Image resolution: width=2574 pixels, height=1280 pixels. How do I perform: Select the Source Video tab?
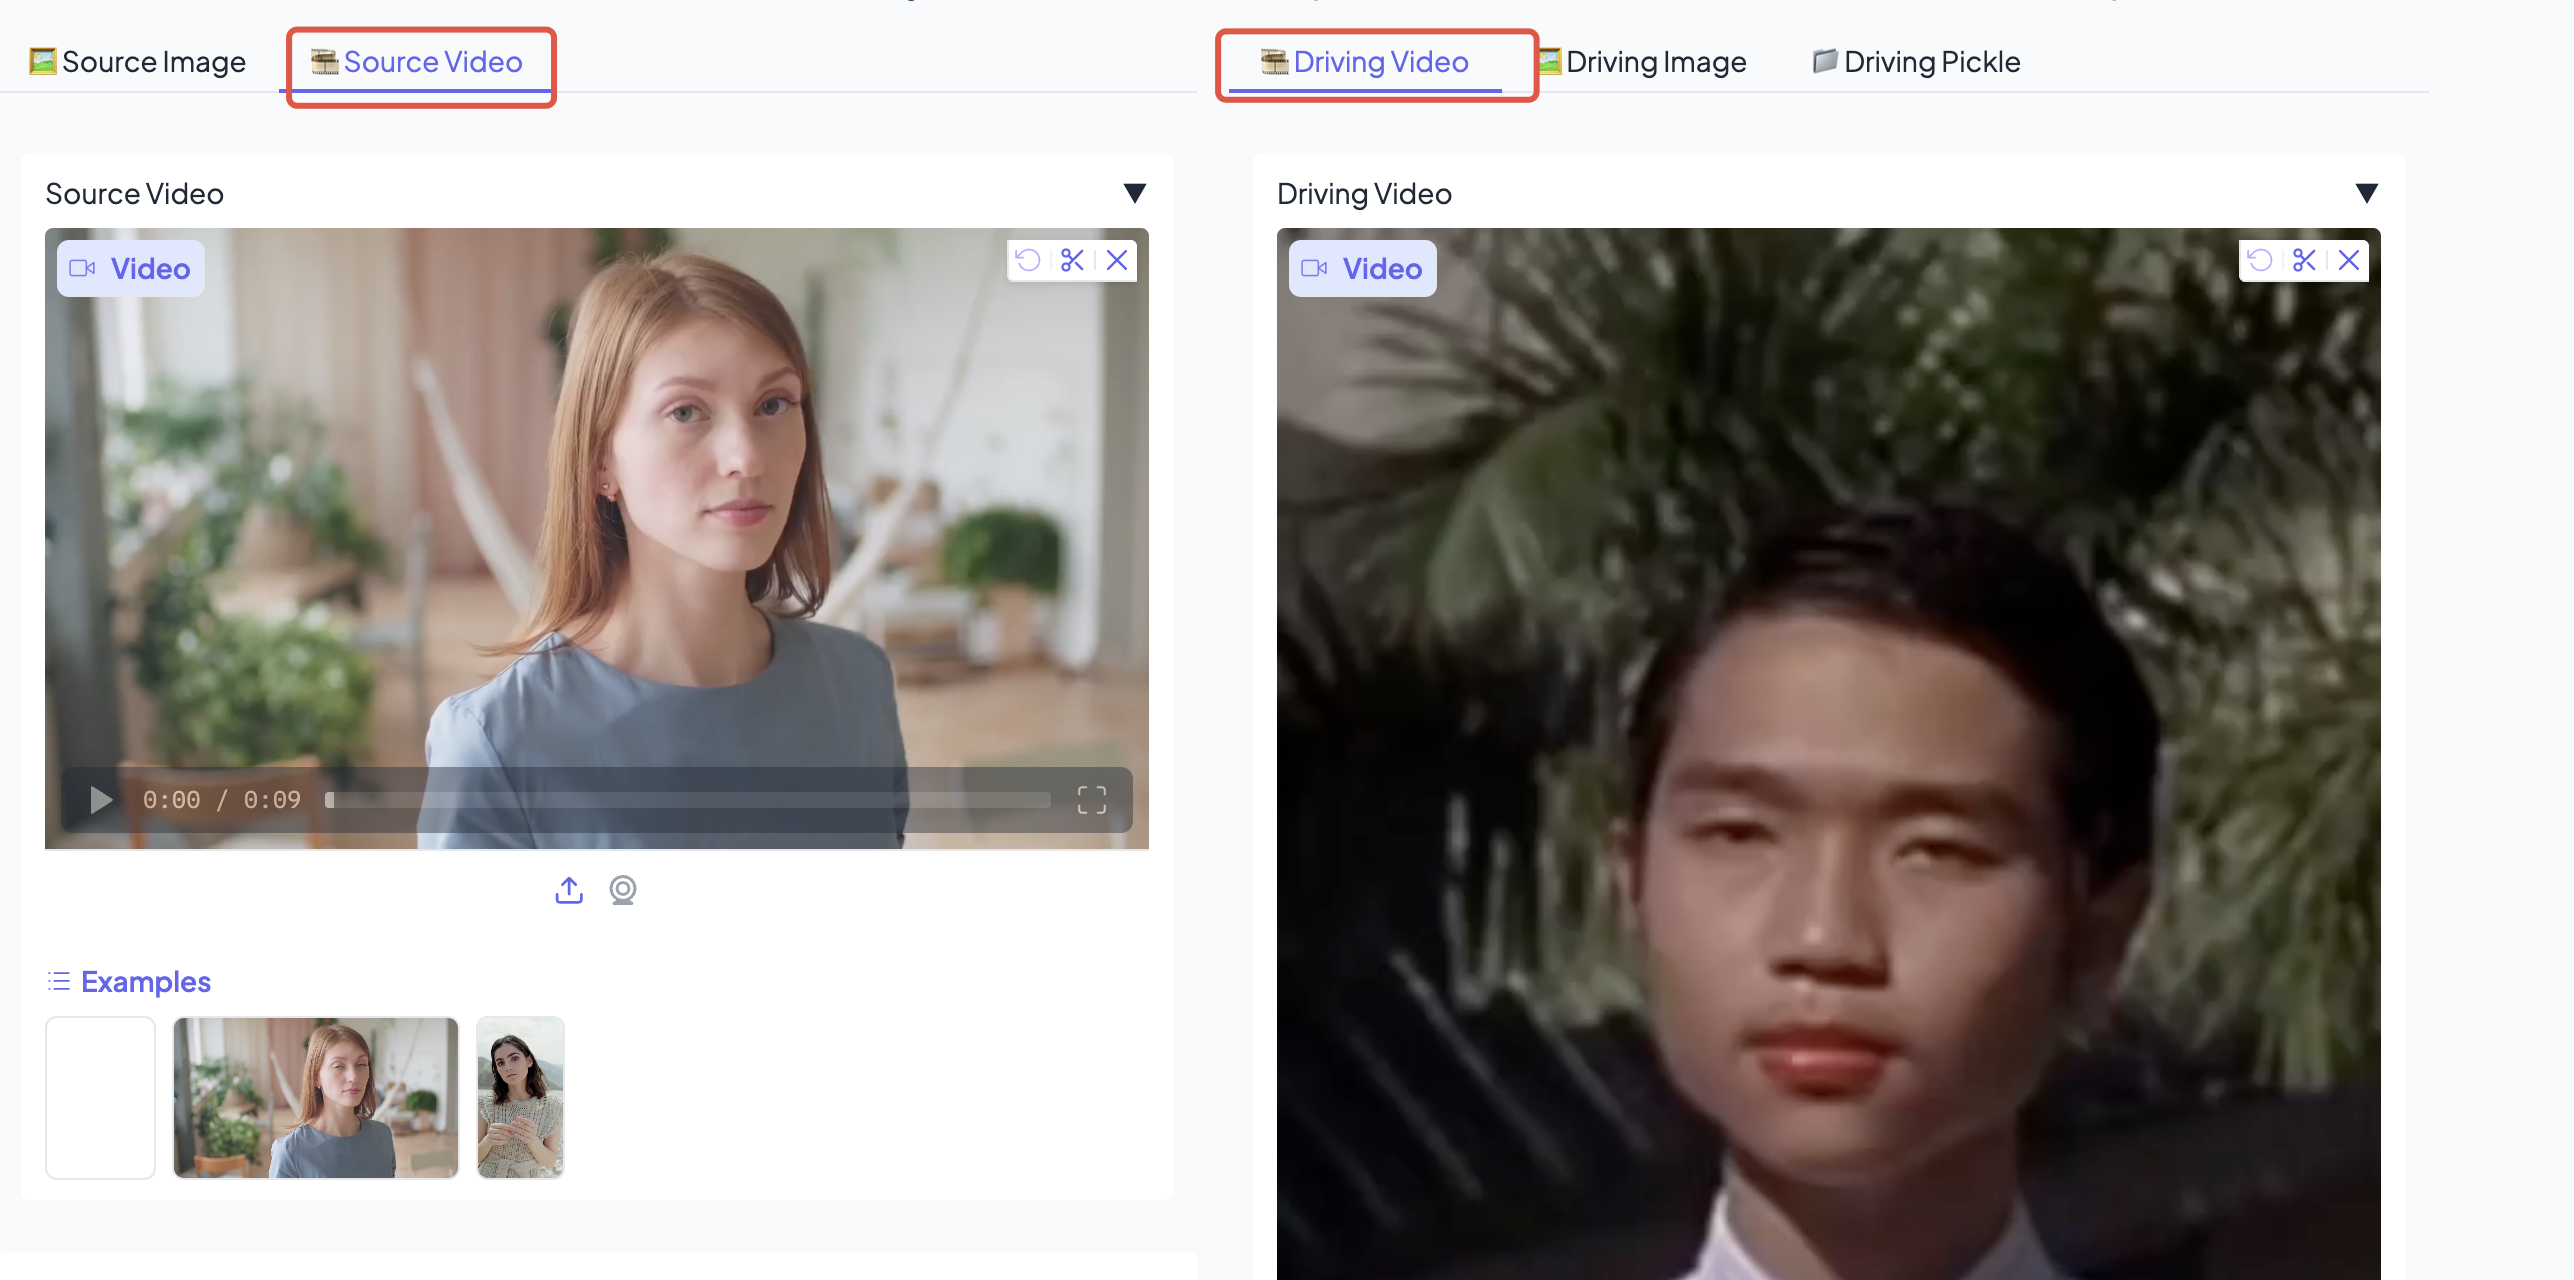tap(418, 62)
